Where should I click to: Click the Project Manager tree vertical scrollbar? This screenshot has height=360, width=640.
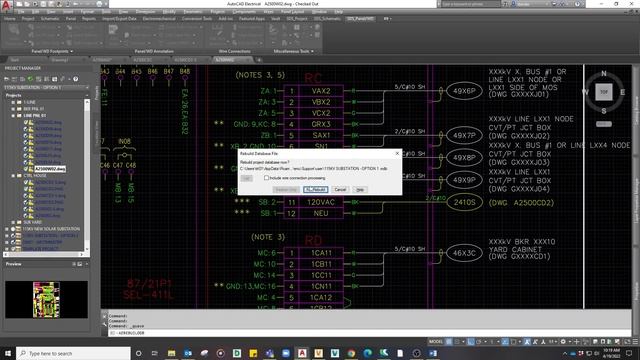point(87,176)
